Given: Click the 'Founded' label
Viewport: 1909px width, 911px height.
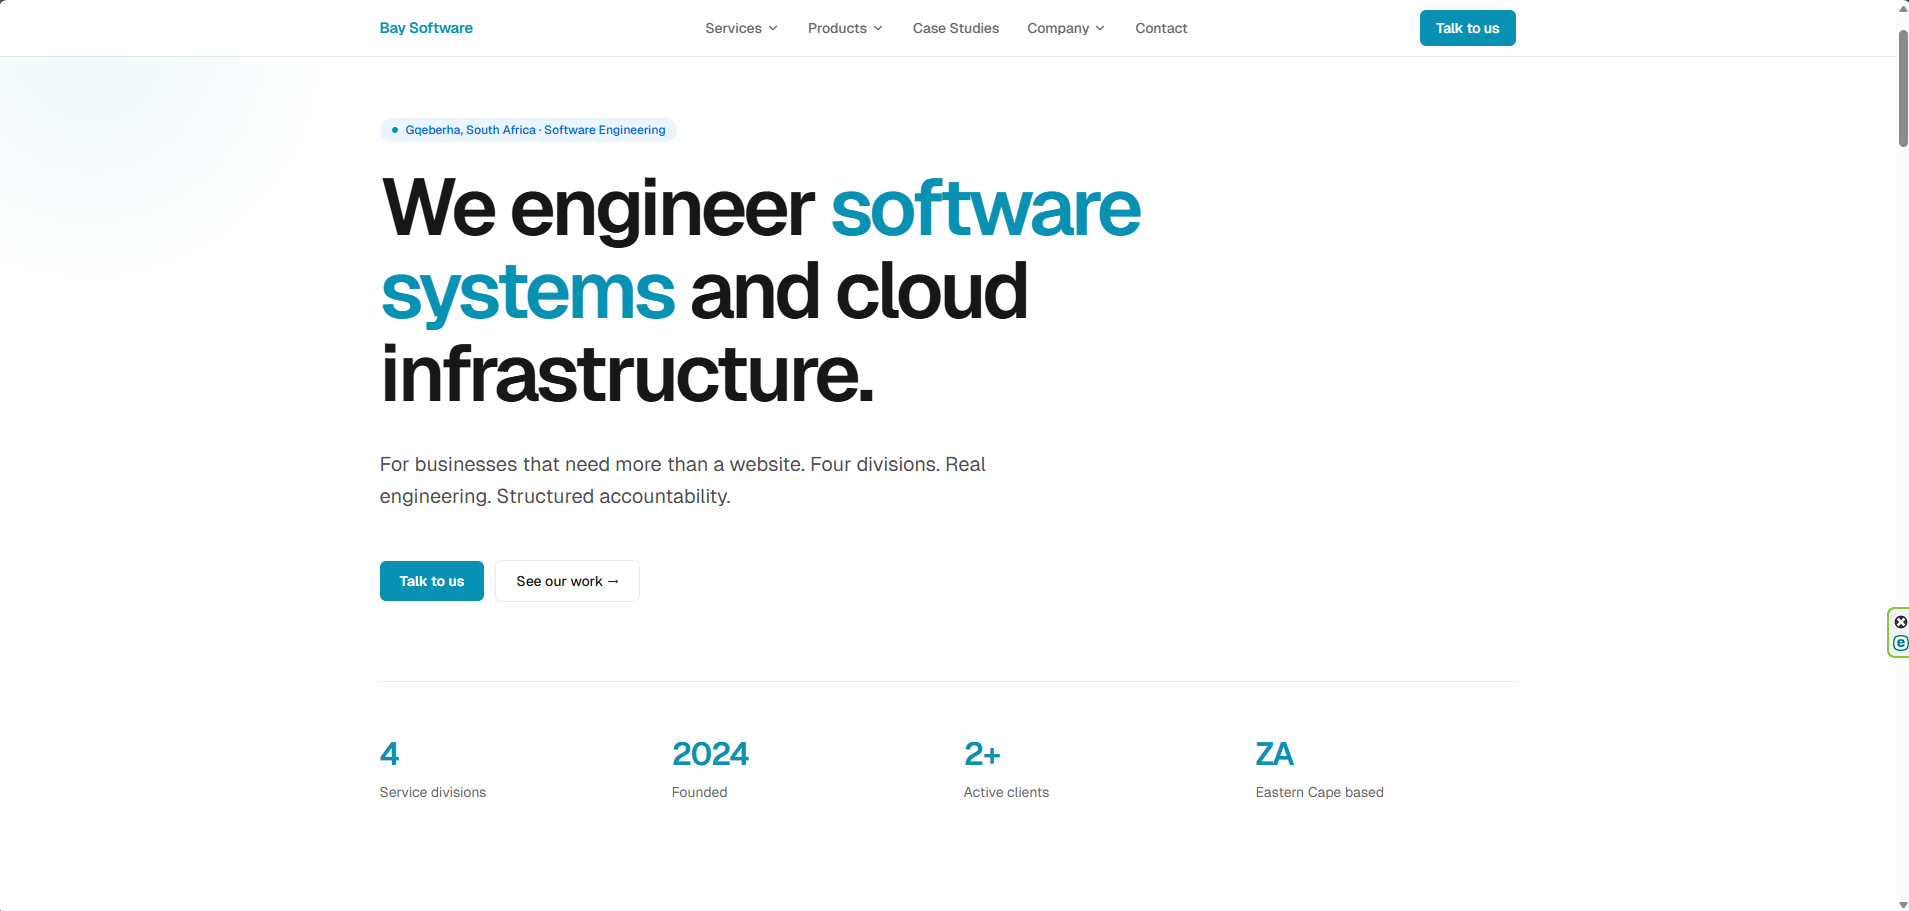Looking at the screenshot, I should (700, 792).
